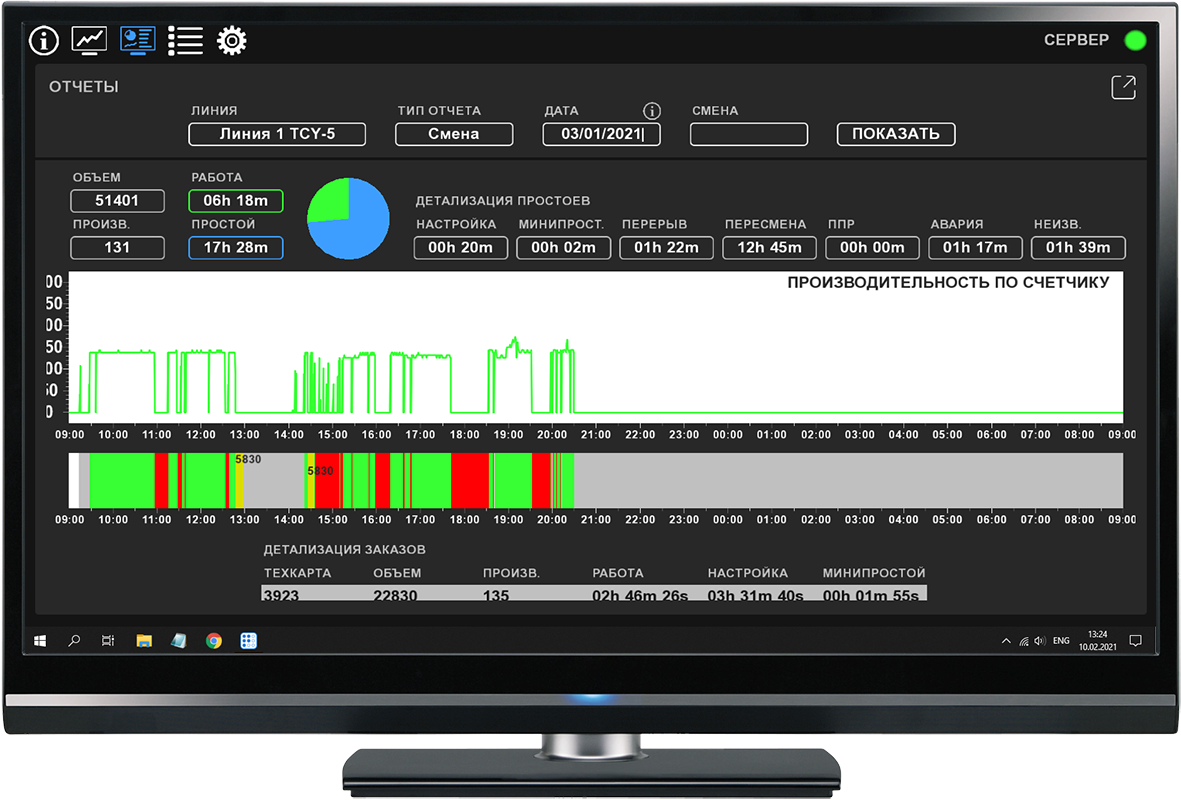Open the settings gear icon
The image size is (1181, 800).
[232, 41]
